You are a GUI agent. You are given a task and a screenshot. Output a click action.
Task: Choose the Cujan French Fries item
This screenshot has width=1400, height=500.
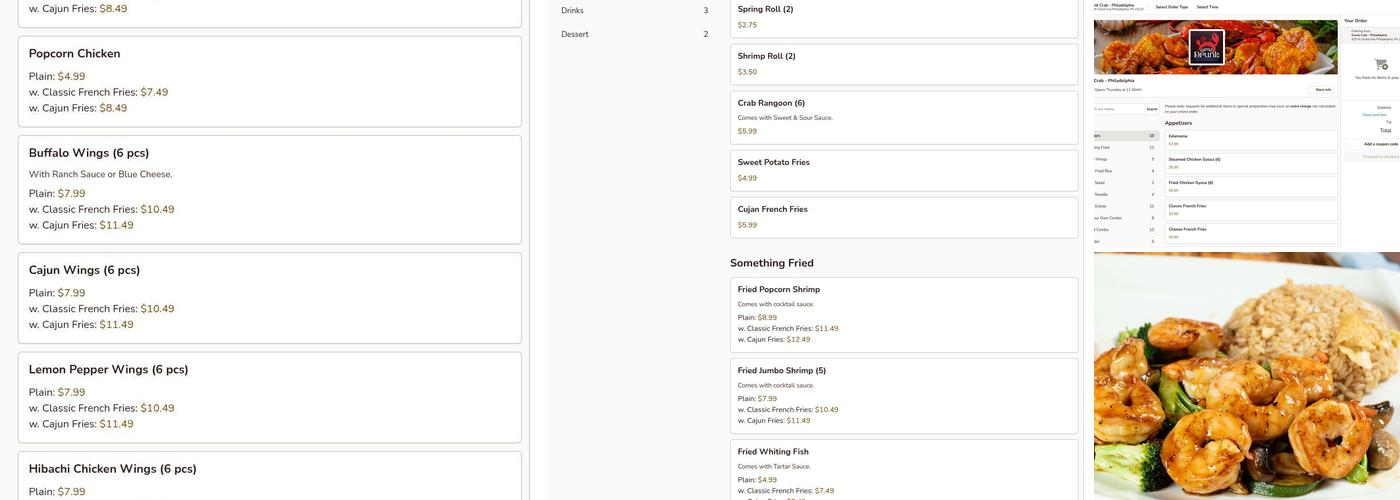tap(903, 217)
